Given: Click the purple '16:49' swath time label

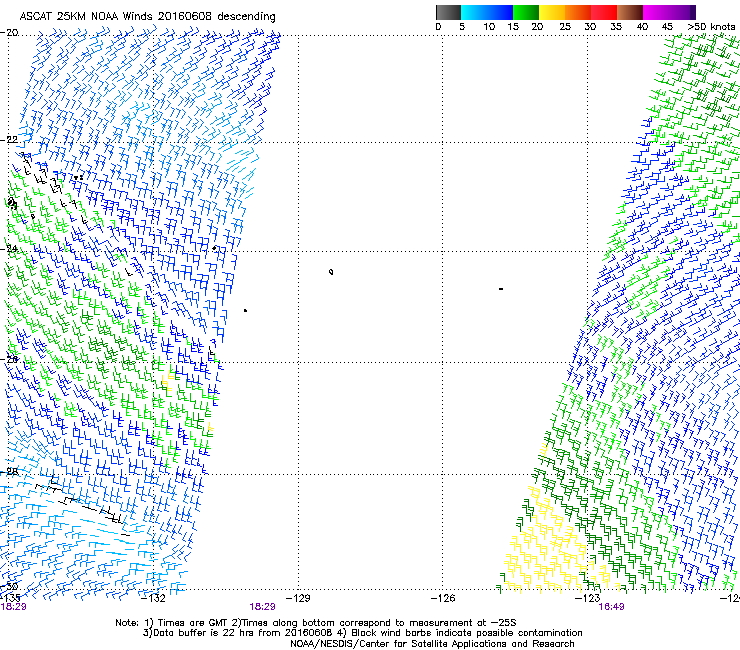Looking at the screenshot, I should point(611,607).
